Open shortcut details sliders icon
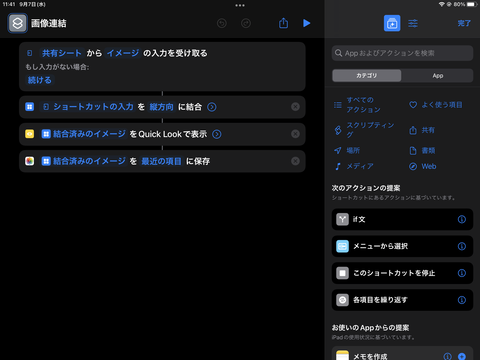 click(x=413, y=23)
